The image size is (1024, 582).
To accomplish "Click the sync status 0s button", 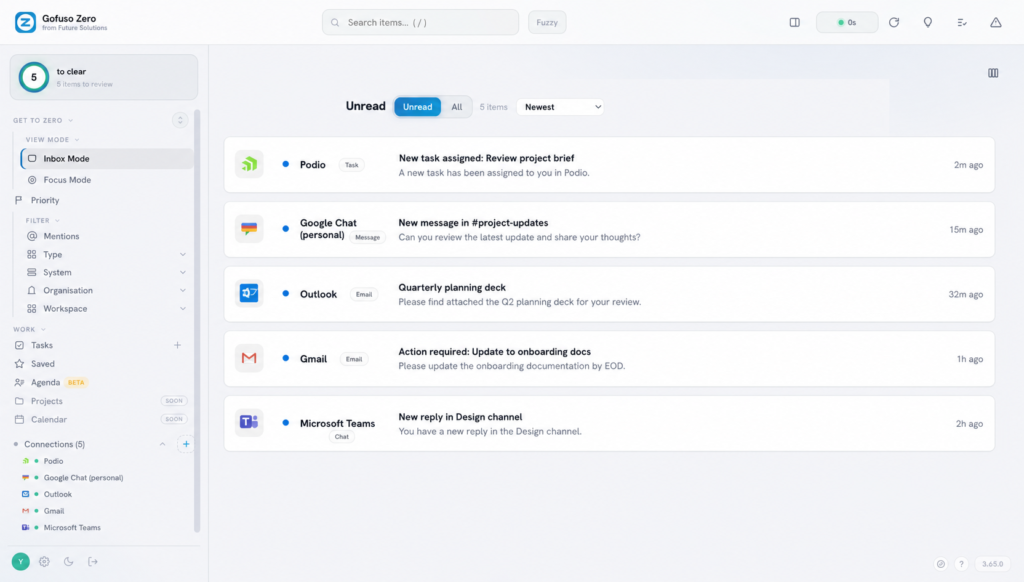I will tap(847, 22).
